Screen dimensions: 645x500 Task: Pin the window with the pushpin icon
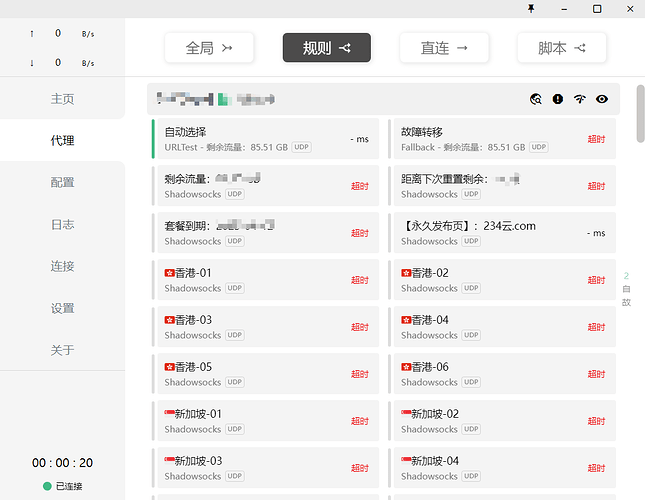click(531, 9)
